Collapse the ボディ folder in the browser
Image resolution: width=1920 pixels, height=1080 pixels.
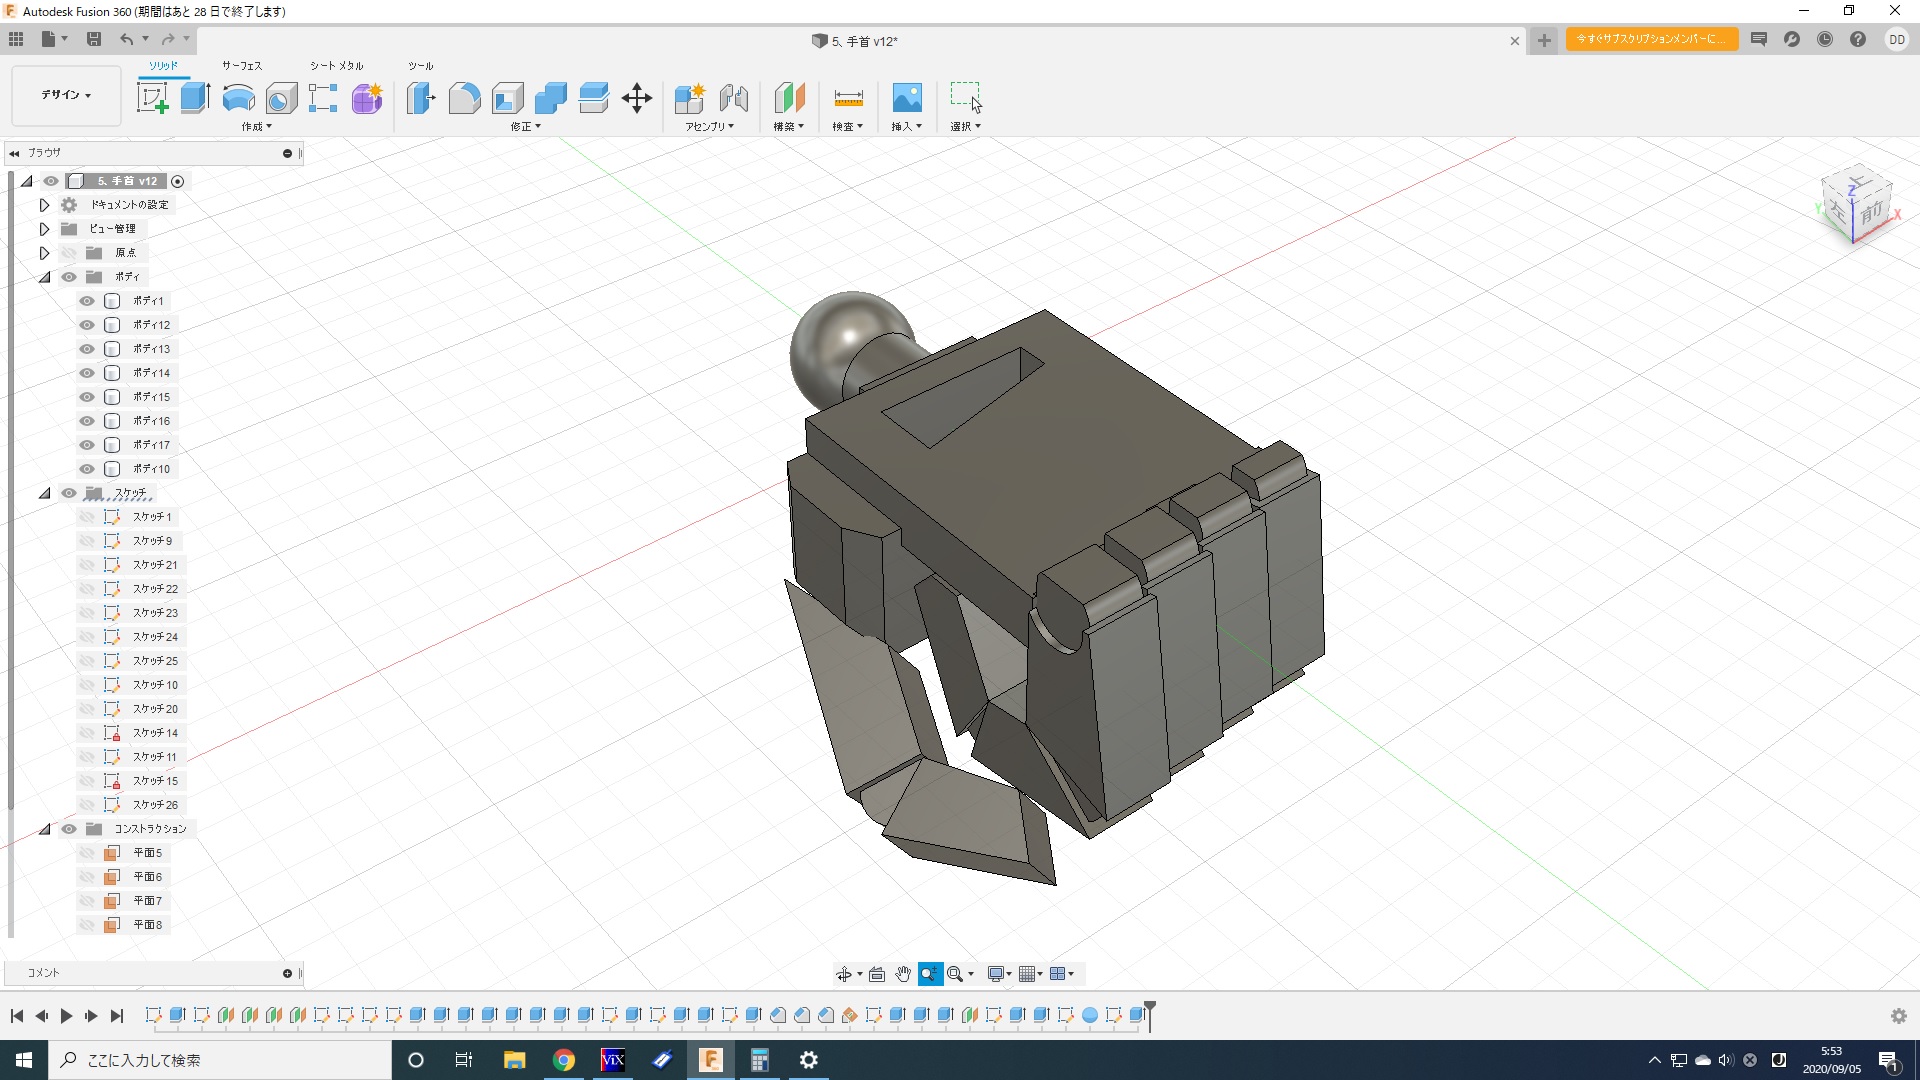pyautogui.click(x=45, y=277)
